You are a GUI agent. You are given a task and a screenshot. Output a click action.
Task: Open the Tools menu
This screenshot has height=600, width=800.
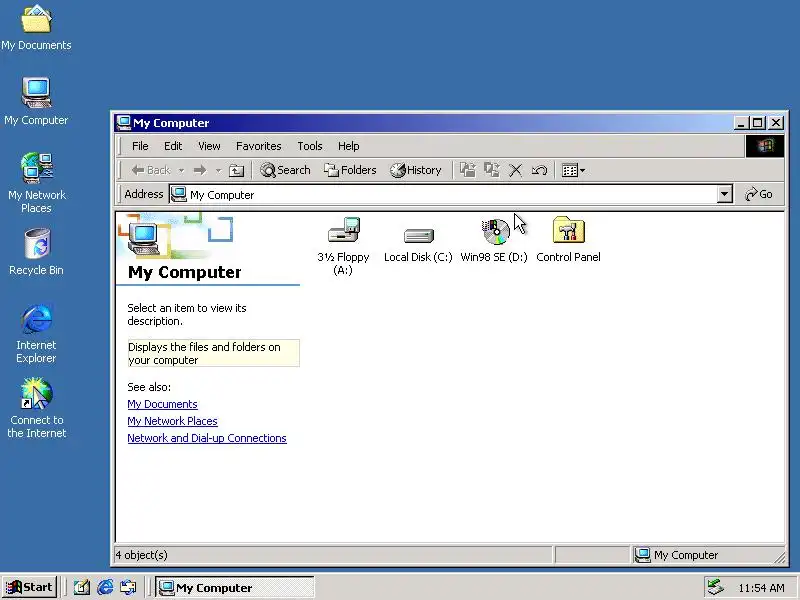(x=310, y=146)
